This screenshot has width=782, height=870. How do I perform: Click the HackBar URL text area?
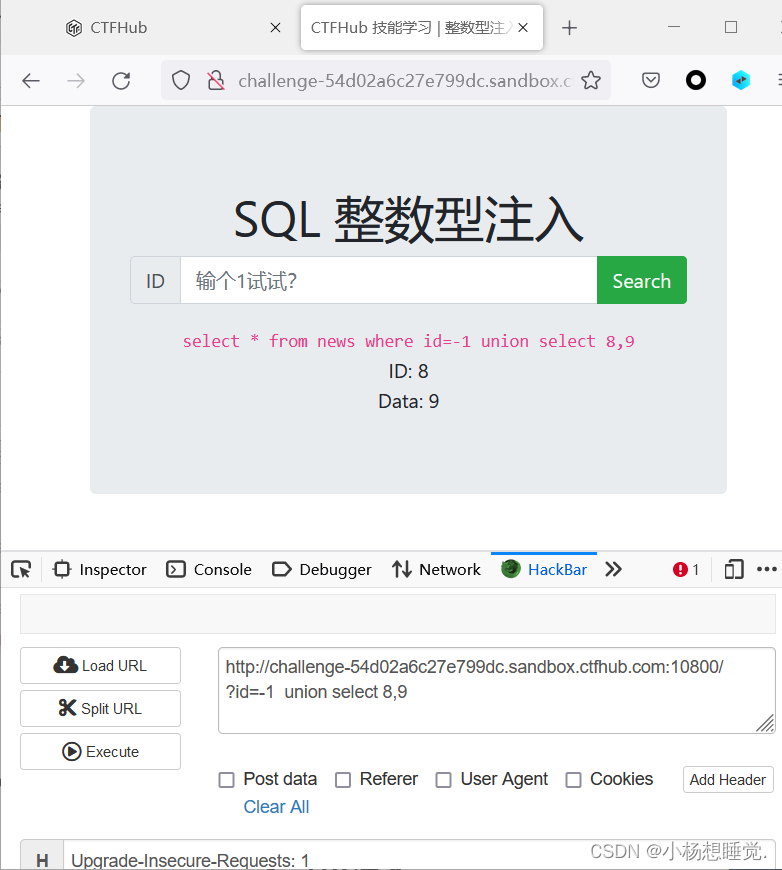497,690
